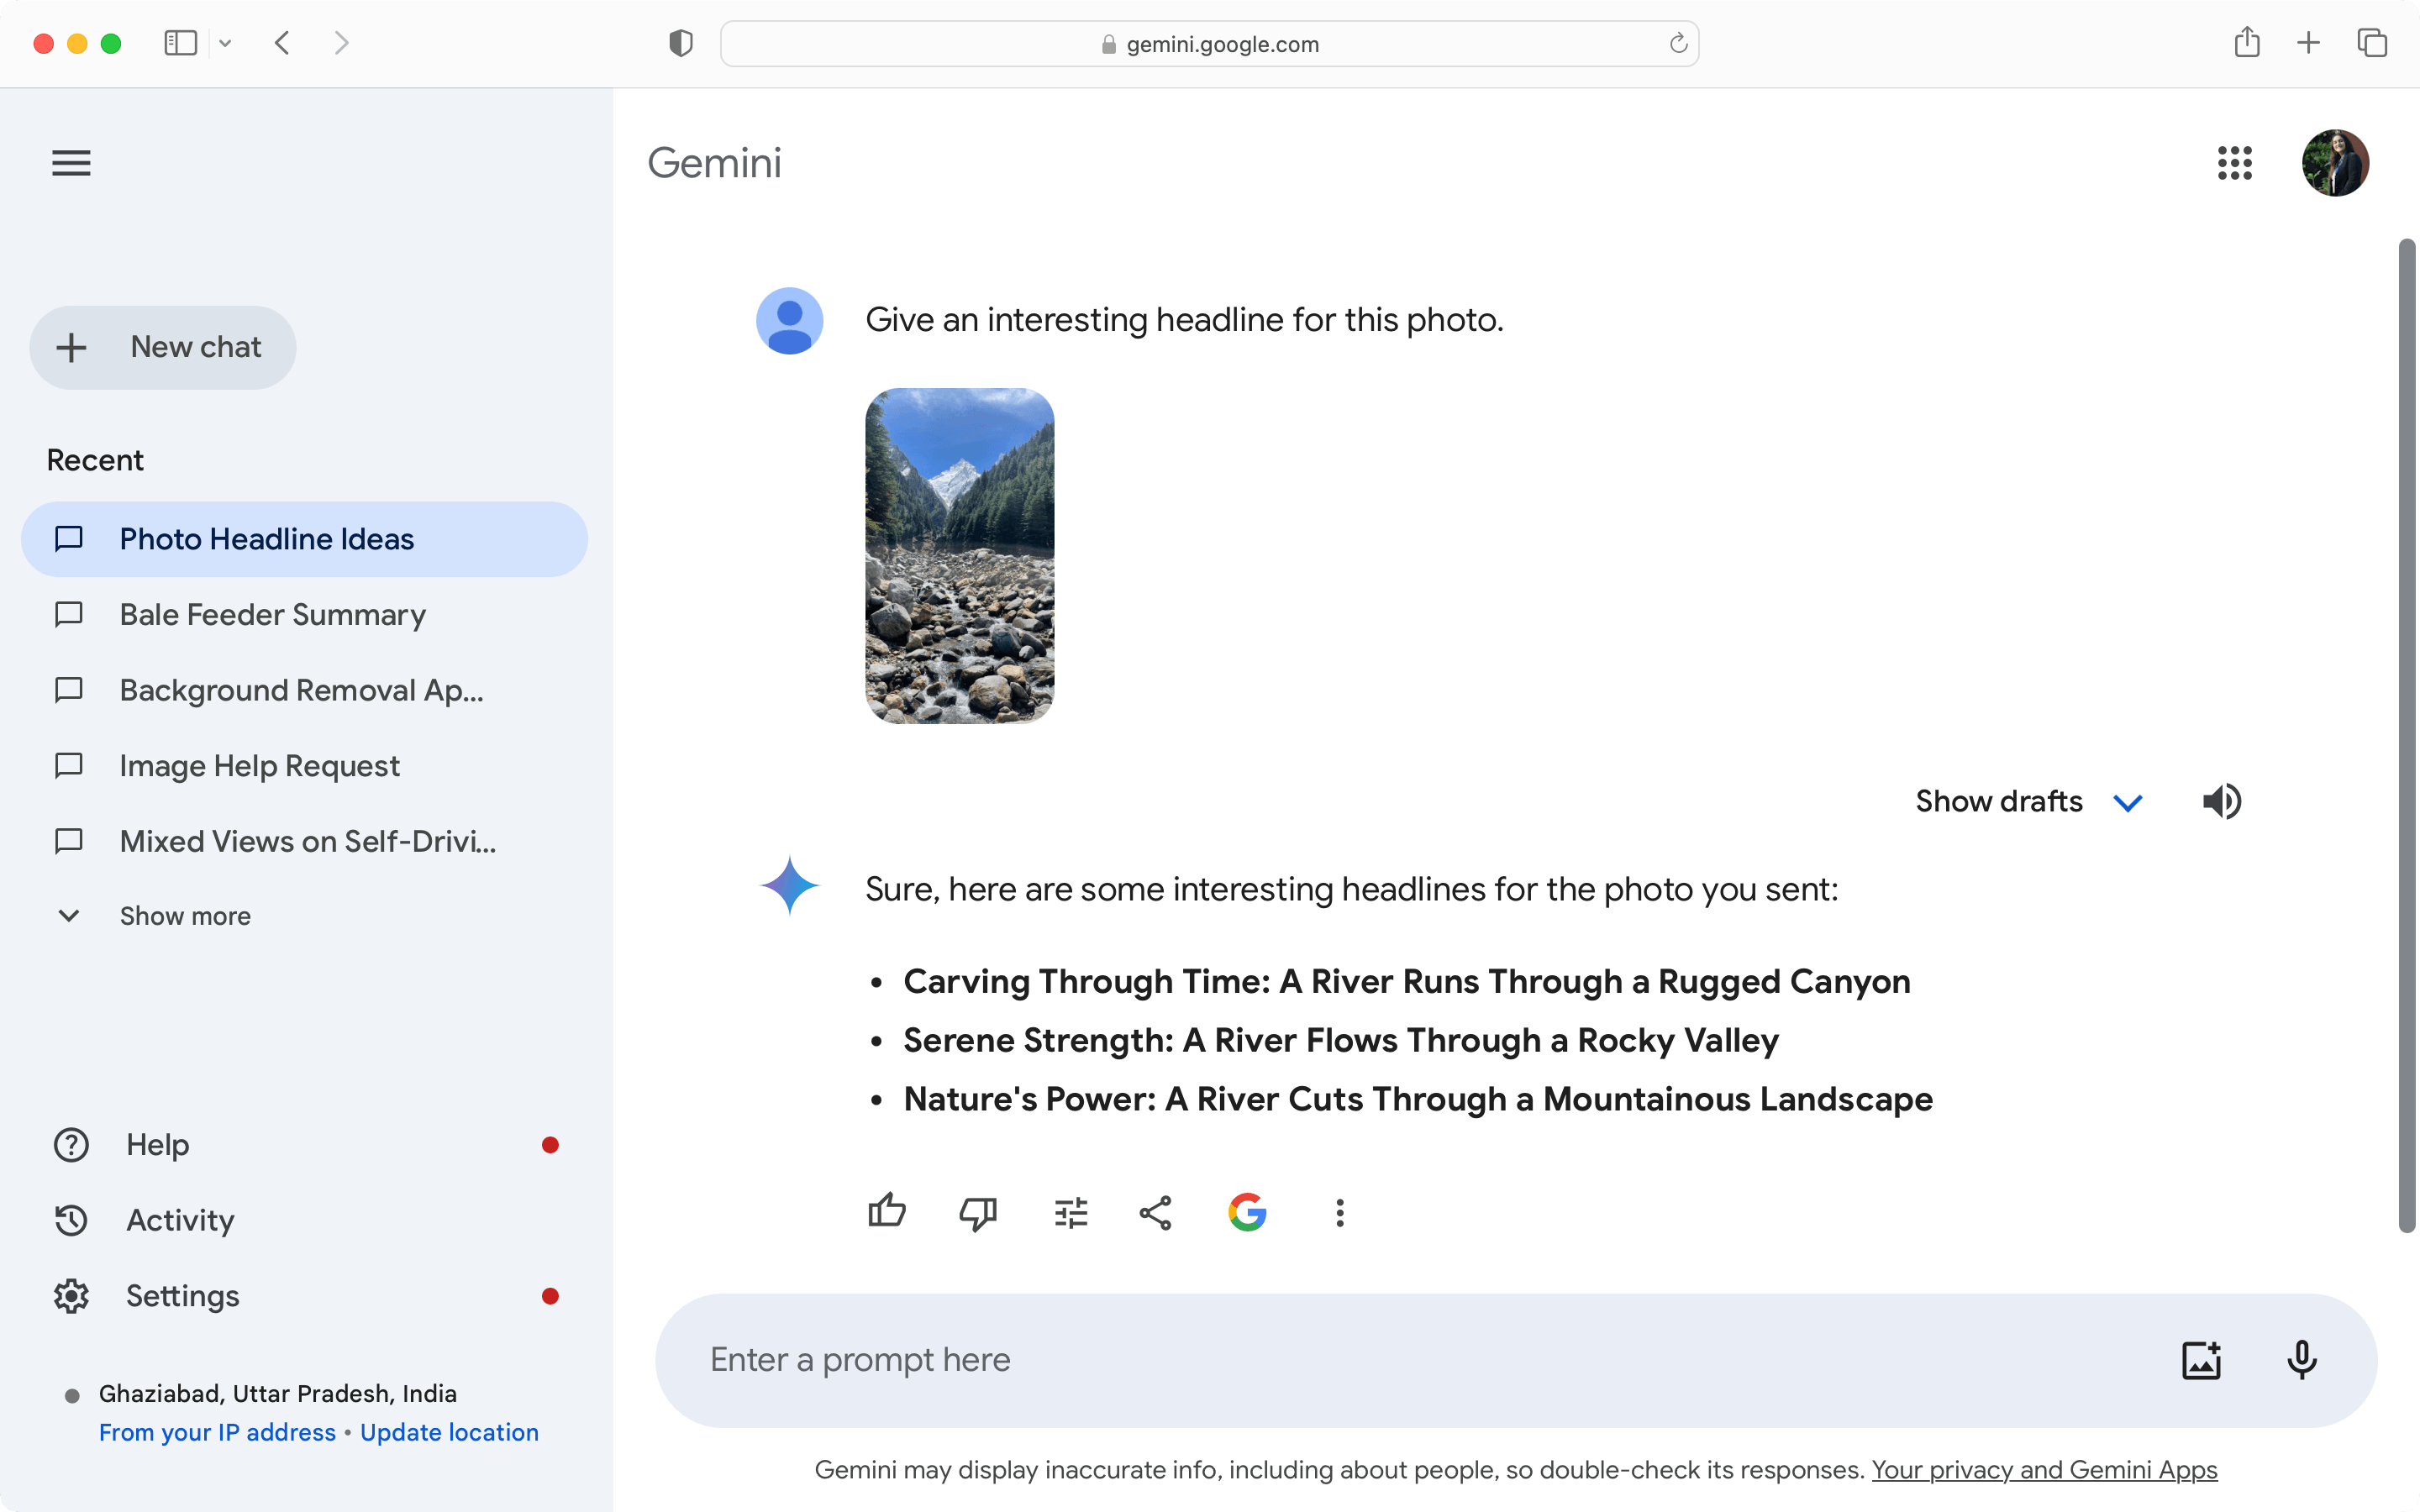Open the account profile picture
The image size is (2420, 1512).
[2335, 163]
